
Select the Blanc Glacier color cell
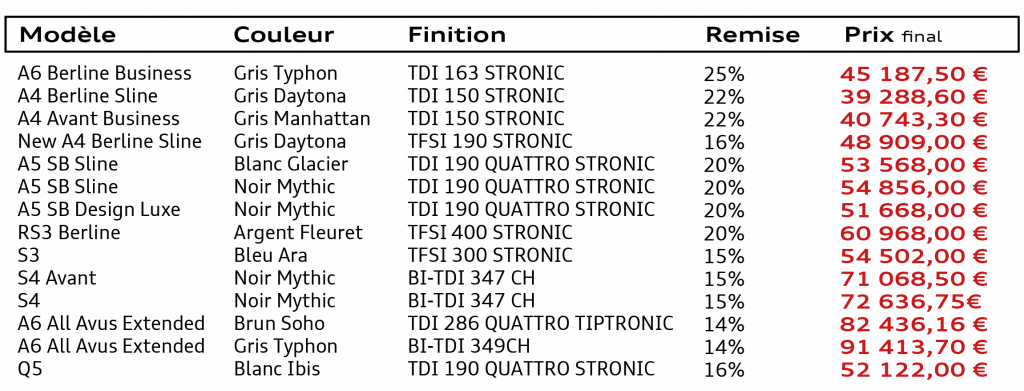point(291,164)
